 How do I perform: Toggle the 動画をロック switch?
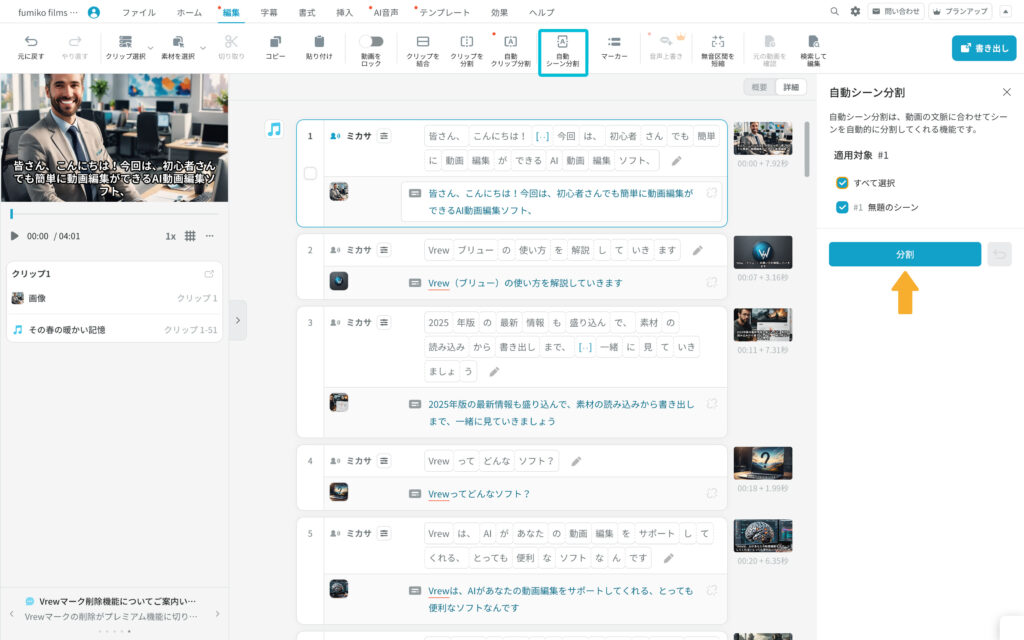(371, 42)
